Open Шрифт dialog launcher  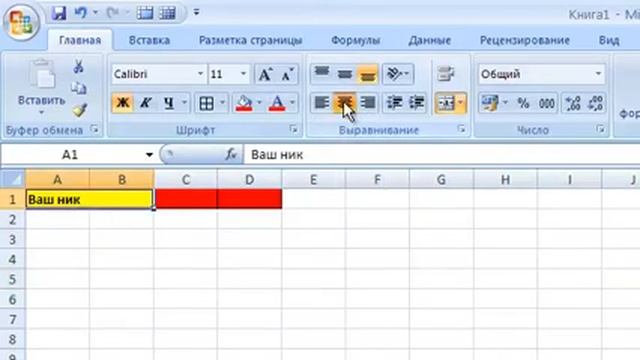click(x=293, y=129)
